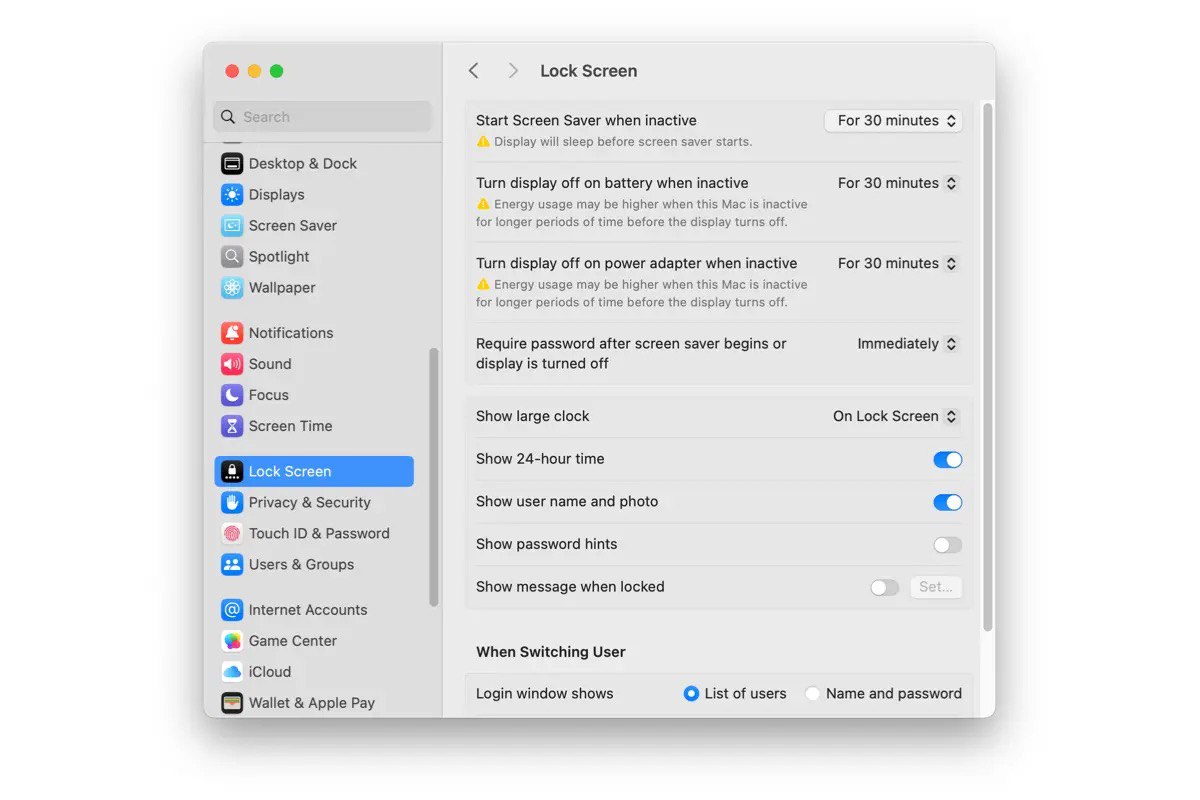Open the Wallet & Apple Pay icon
Viewport: 1200px width, 800px height.
click(x=232, y=703)
